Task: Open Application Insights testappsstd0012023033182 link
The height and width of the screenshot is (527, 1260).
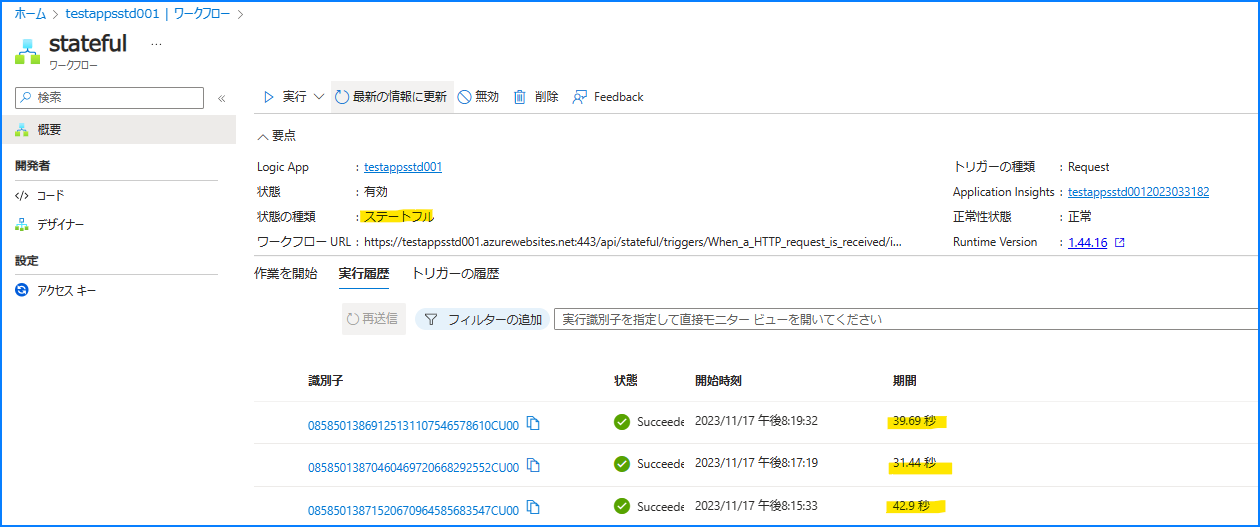Action: [x=1138, y=192]
